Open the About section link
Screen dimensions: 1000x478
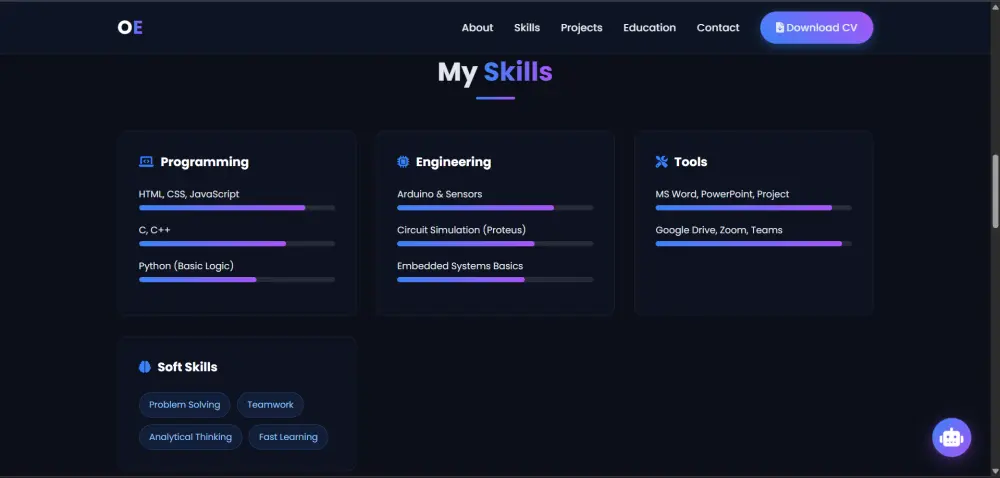tap(477, 27)
